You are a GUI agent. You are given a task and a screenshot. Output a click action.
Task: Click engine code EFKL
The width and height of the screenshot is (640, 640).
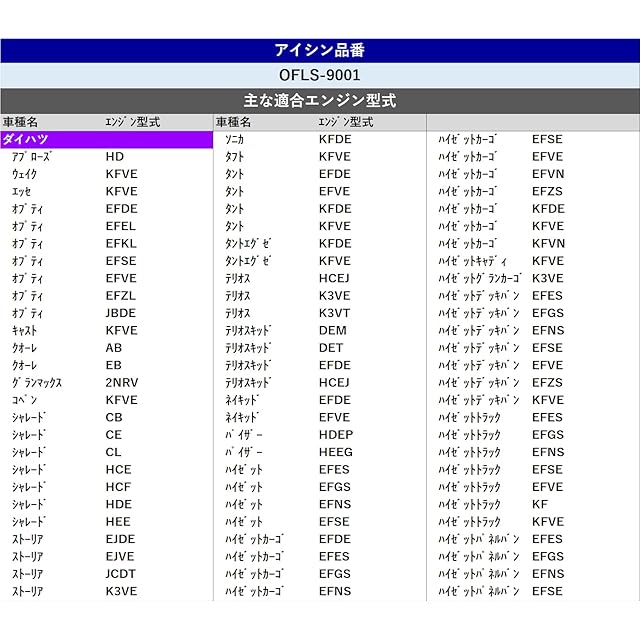coord(121,244)
